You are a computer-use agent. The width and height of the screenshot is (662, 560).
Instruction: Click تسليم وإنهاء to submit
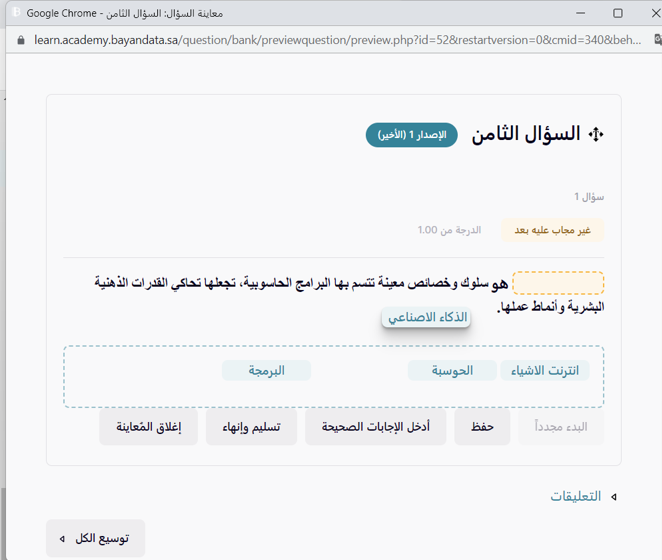(x=251, y=427)
